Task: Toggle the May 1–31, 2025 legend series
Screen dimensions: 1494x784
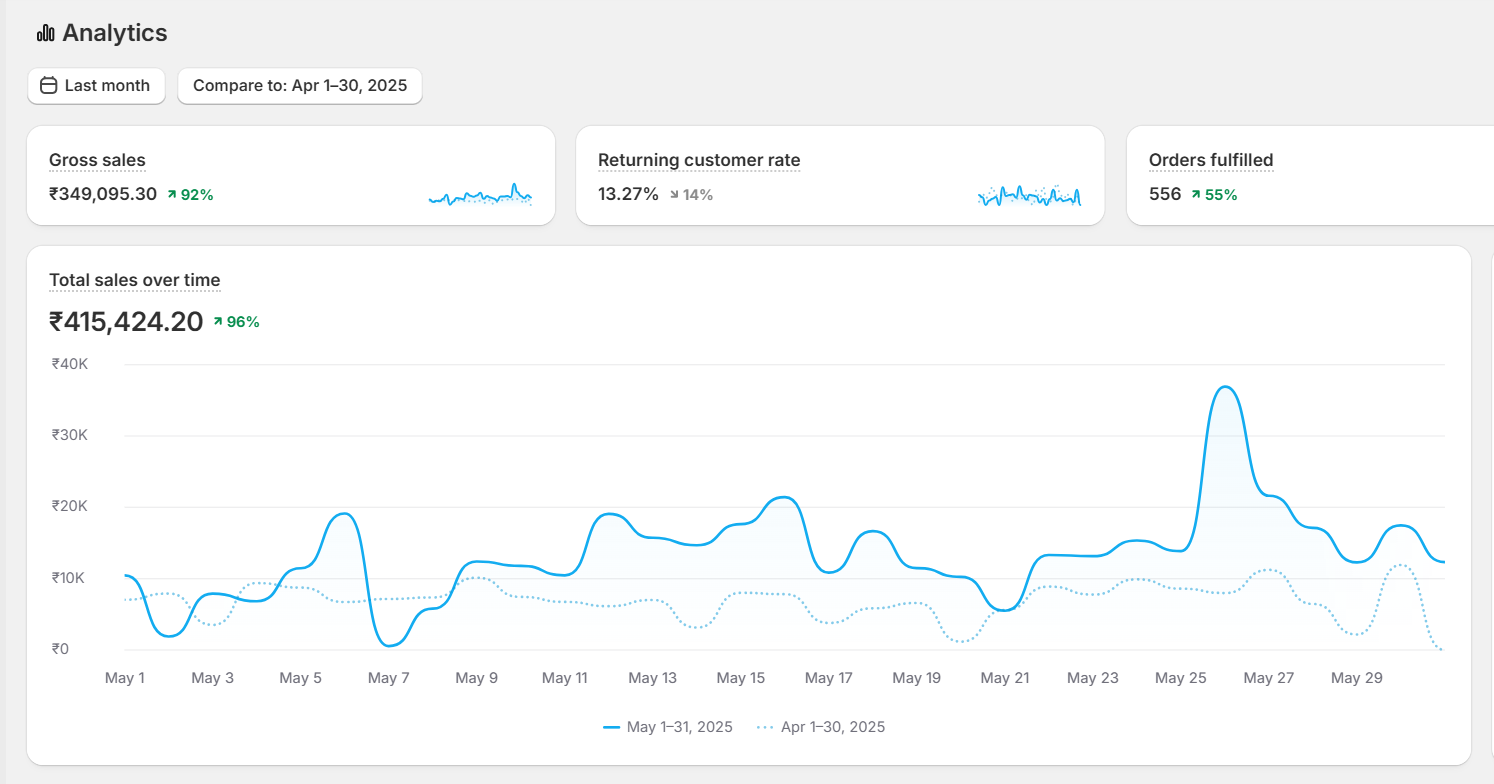Action: click(668, 727)
